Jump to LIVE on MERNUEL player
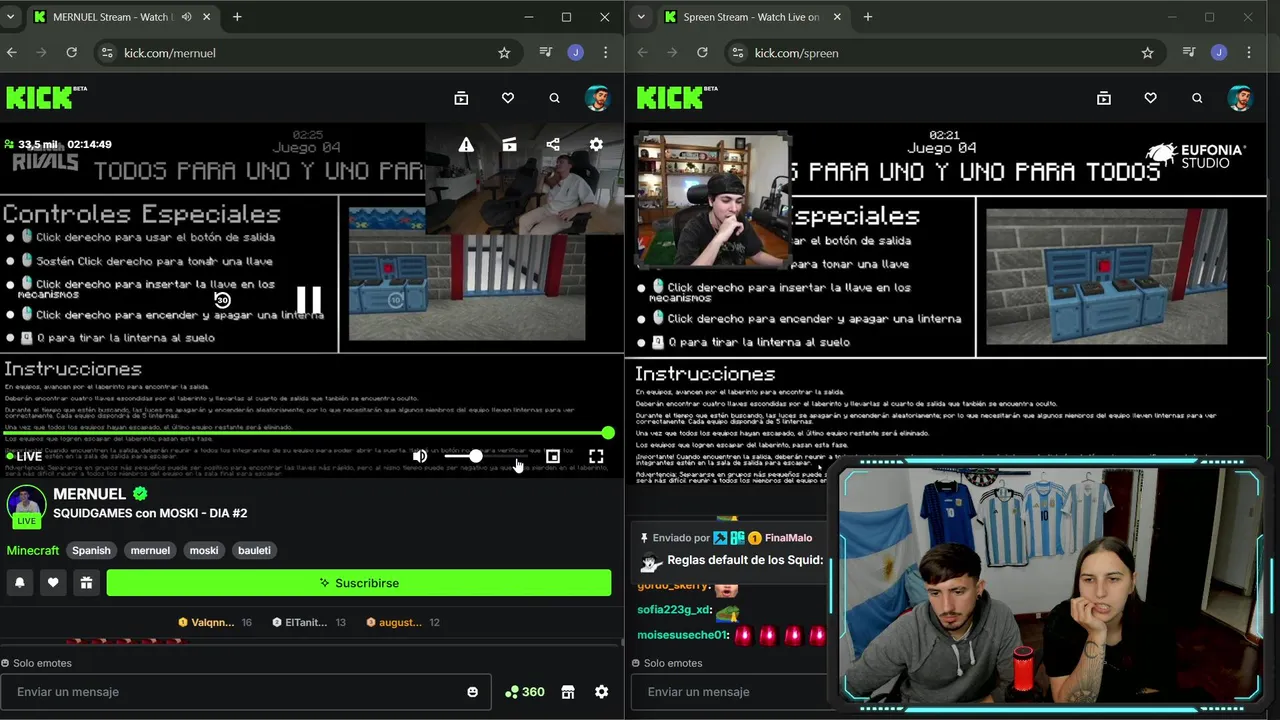This screenshot has width=1280, height=720. click(23, 456)
